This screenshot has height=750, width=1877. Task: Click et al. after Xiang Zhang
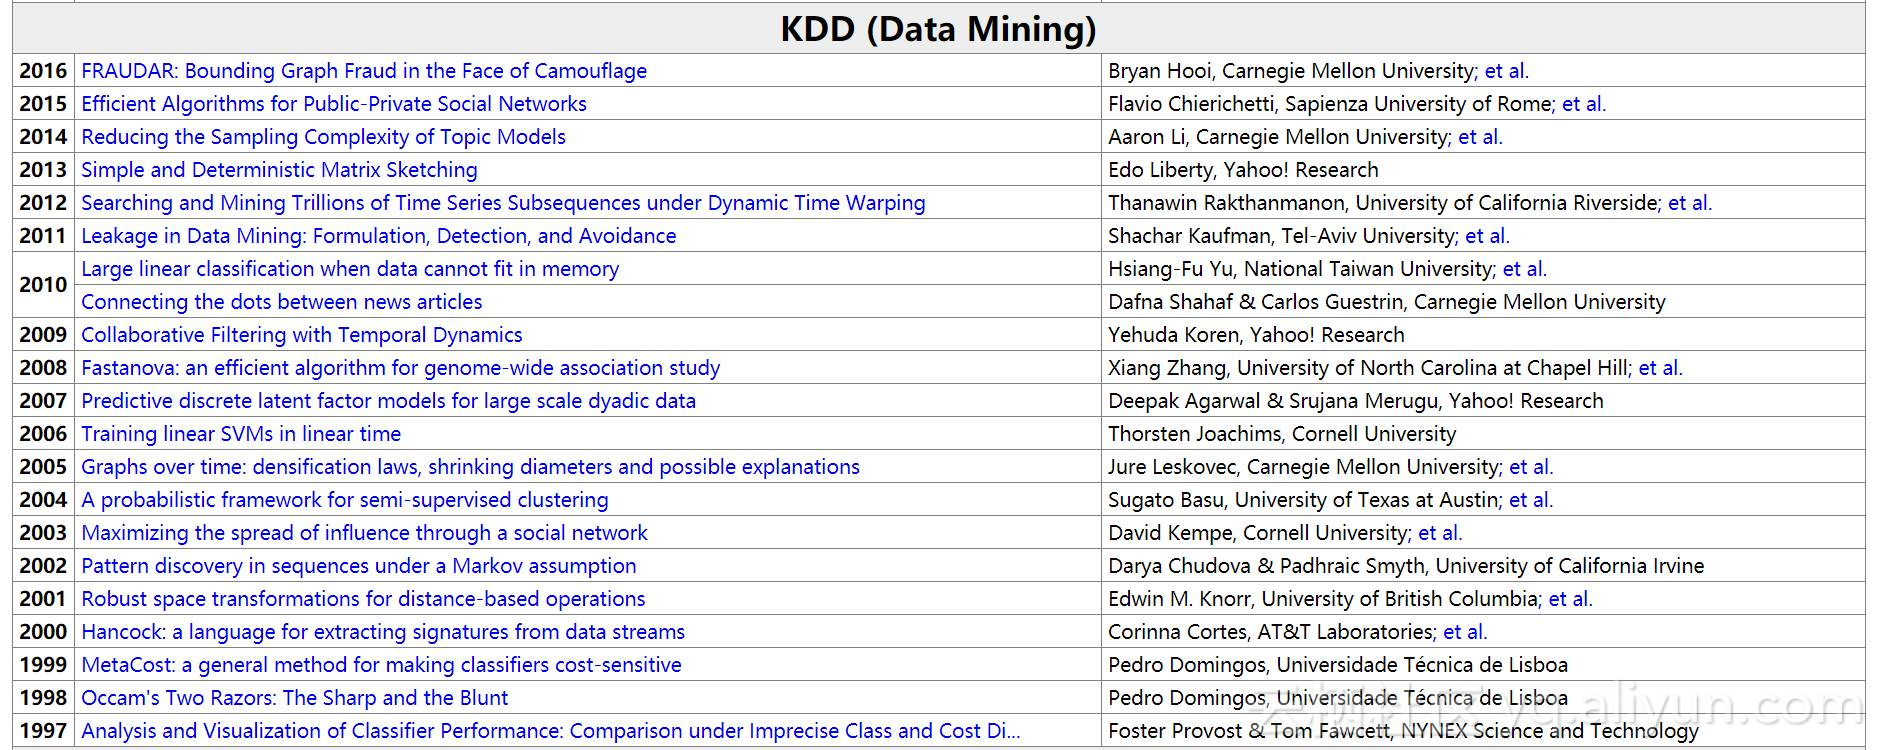tap(1660, 368)
